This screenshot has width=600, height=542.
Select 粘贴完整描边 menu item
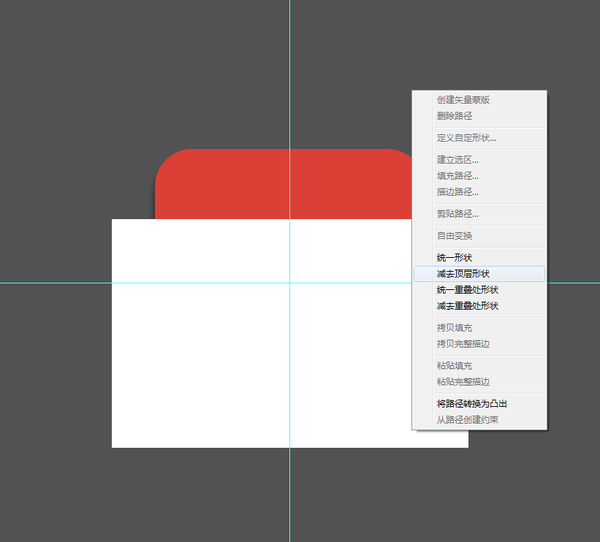point(463,382)
